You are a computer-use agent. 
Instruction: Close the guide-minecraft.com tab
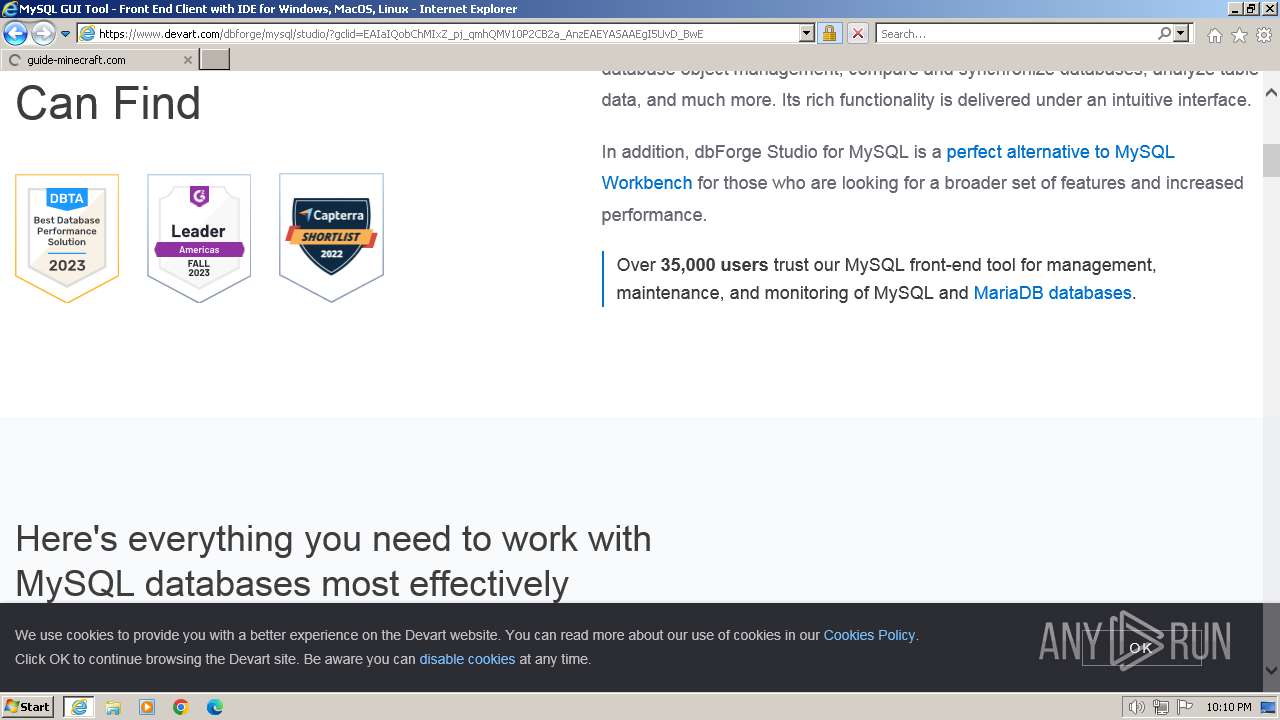tap(187, 60)
